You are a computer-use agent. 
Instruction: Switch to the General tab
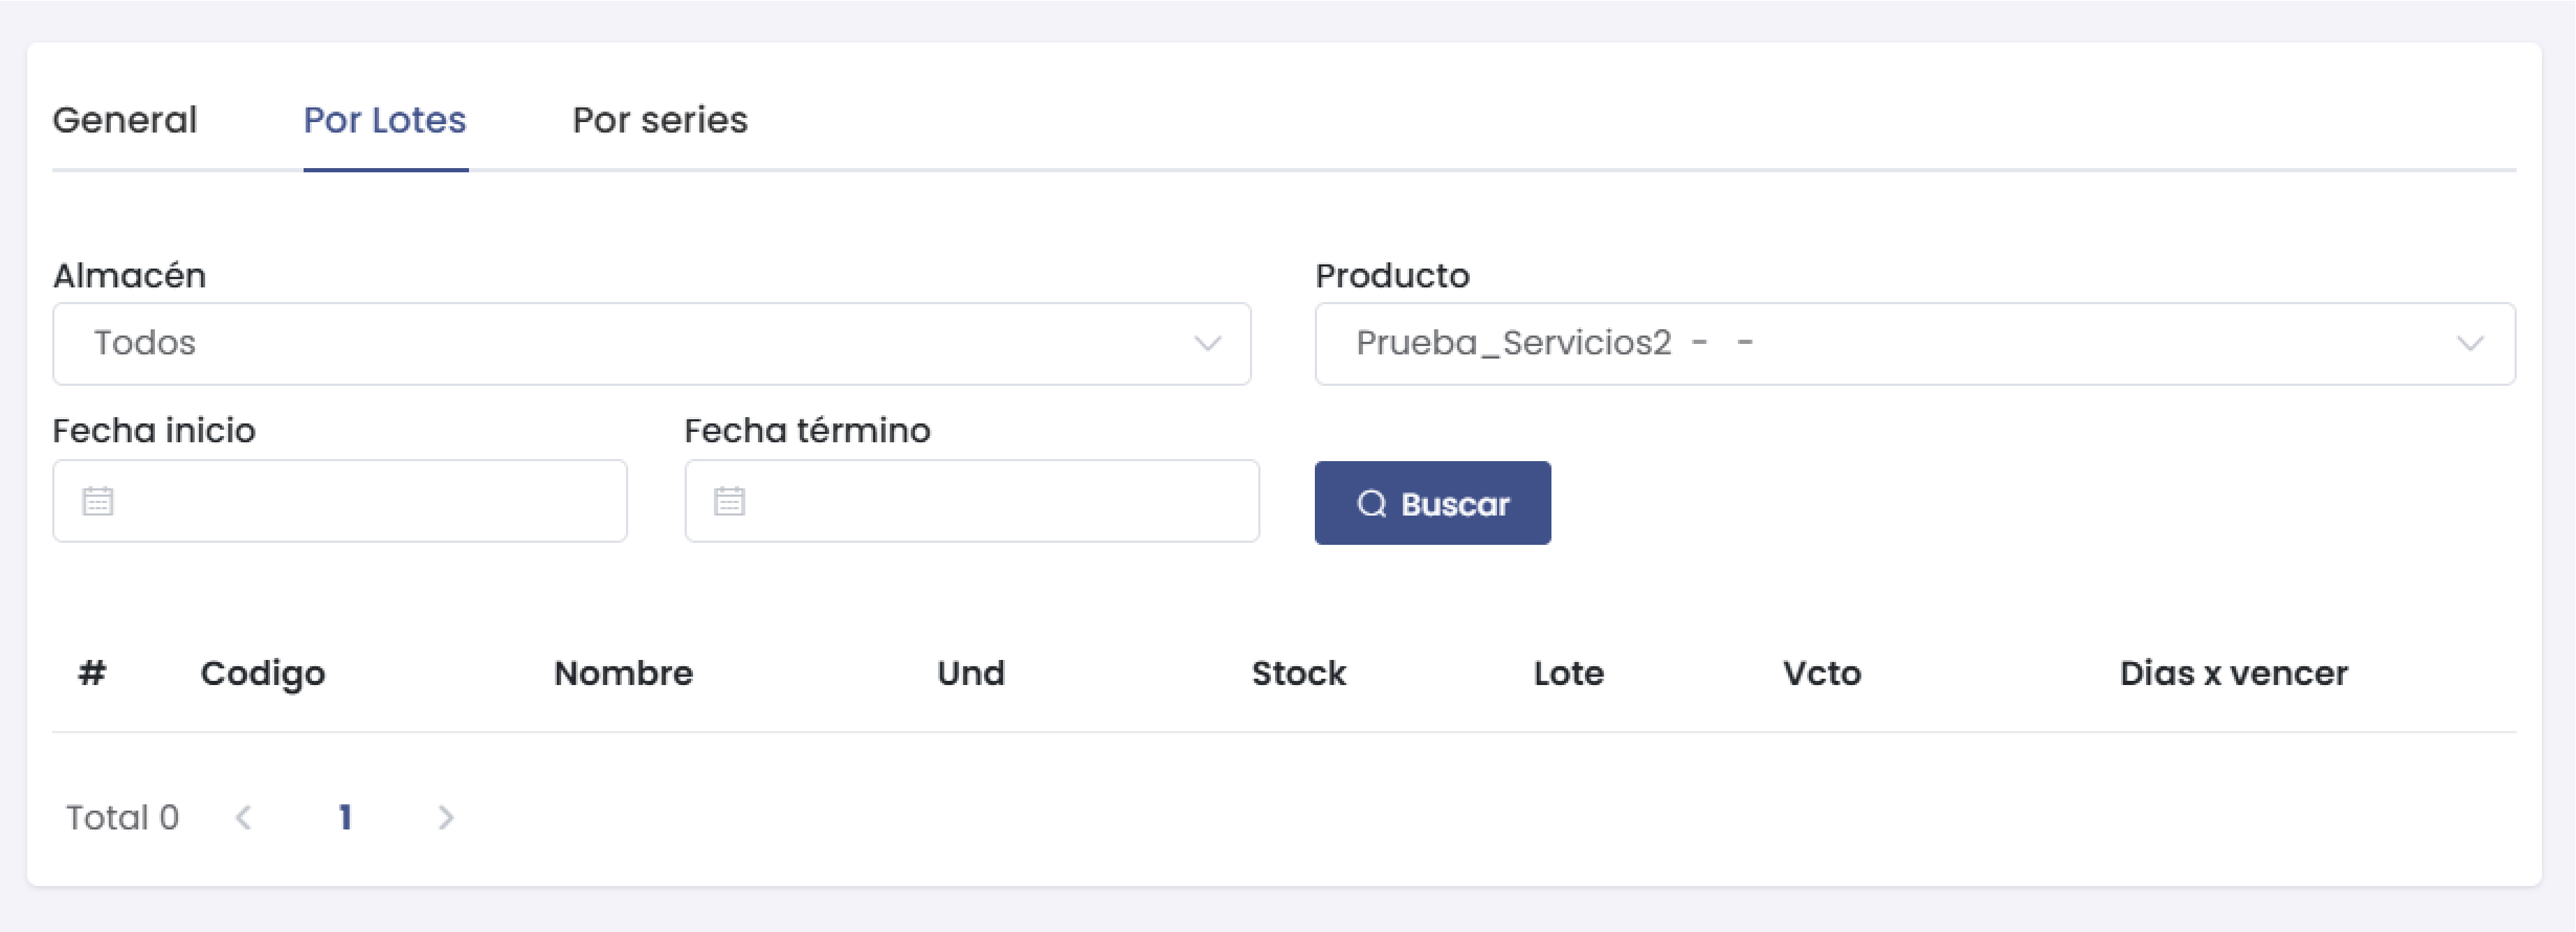125,120
